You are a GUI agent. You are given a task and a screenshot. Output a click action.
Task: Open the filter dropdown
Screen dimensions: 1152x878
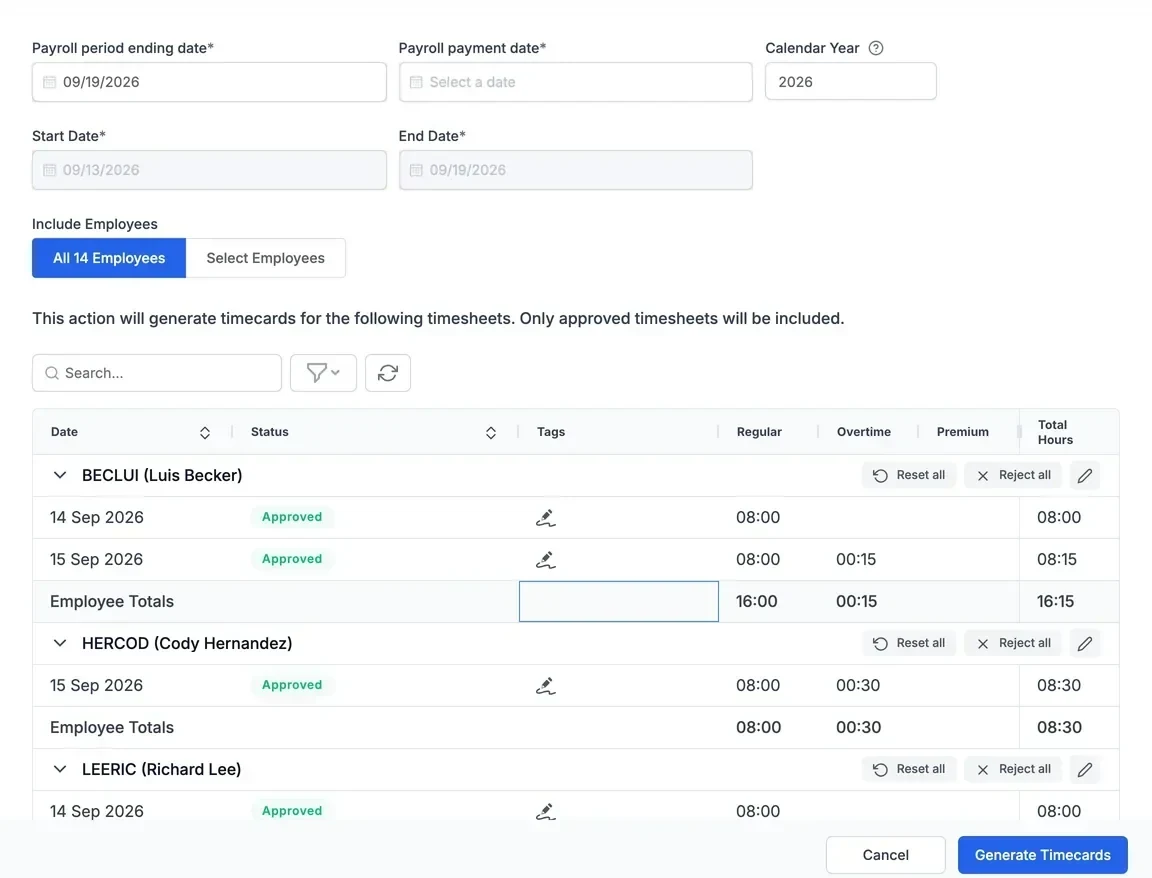pos(323,373)
